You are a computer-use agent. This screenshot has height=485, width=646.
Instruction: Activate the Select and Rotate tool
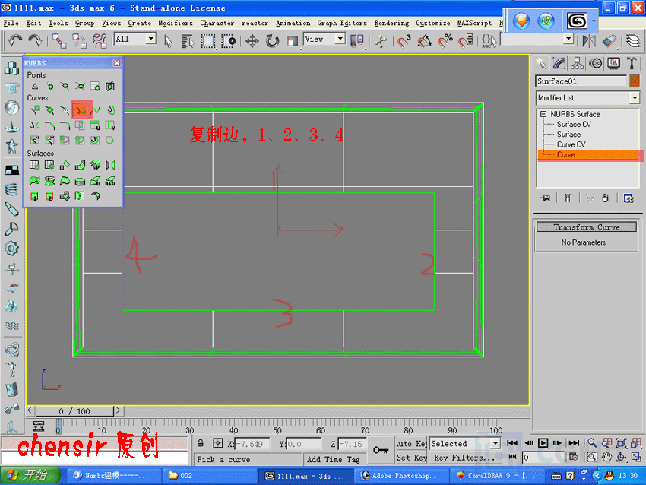coord(272,41)
